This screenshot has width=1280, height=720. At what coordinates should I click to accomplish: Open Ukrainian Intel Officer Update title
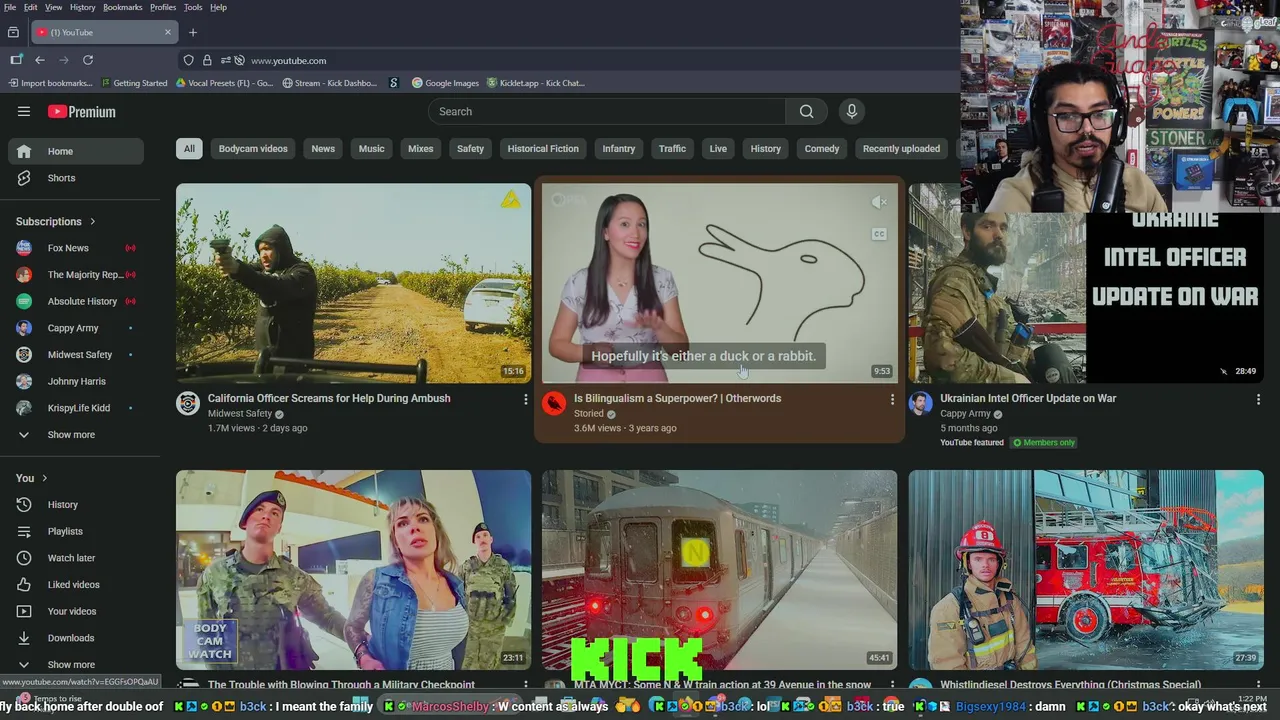click(1028, 398)
